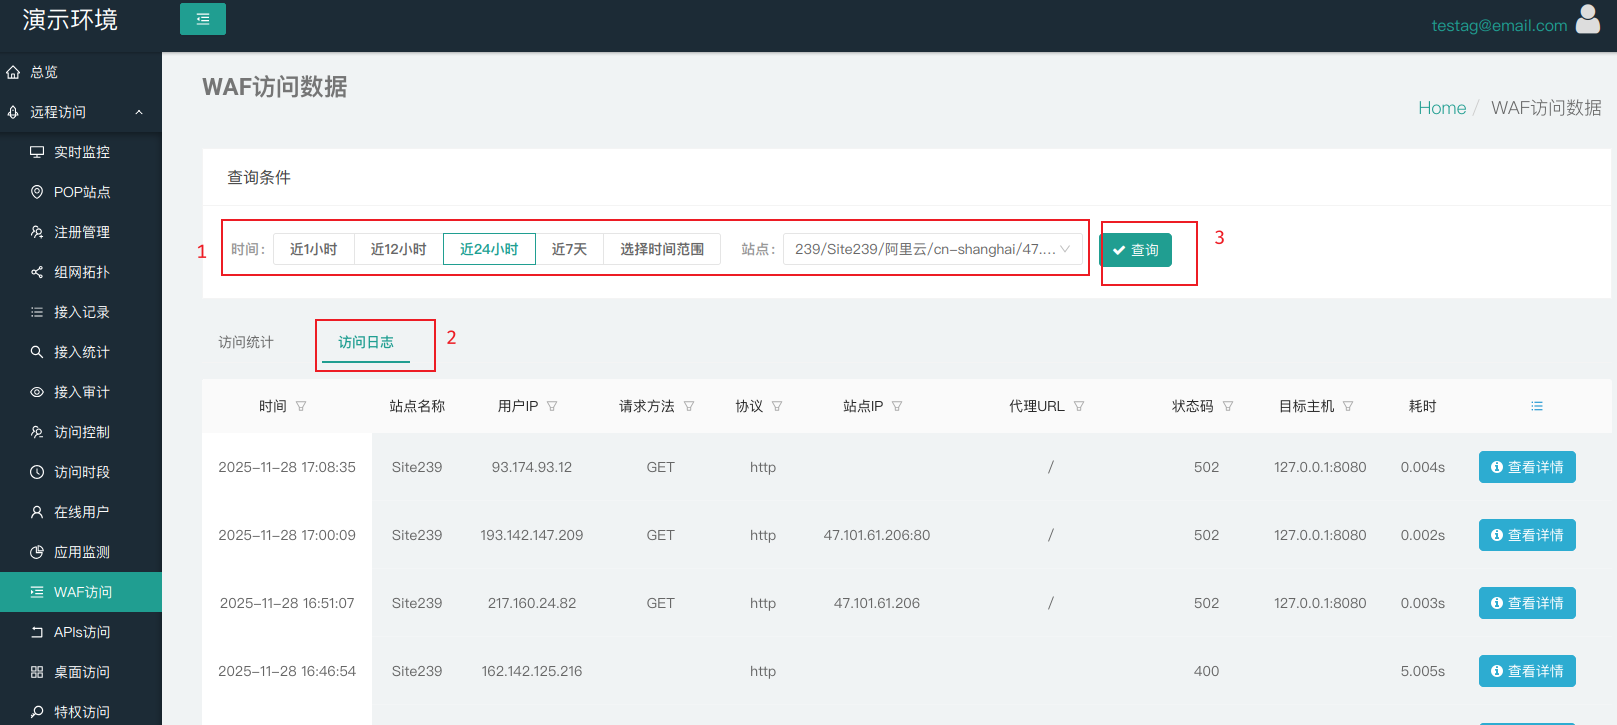
Task: Filter by 站点IP column funnel icon
Action: tap(897, 406)
